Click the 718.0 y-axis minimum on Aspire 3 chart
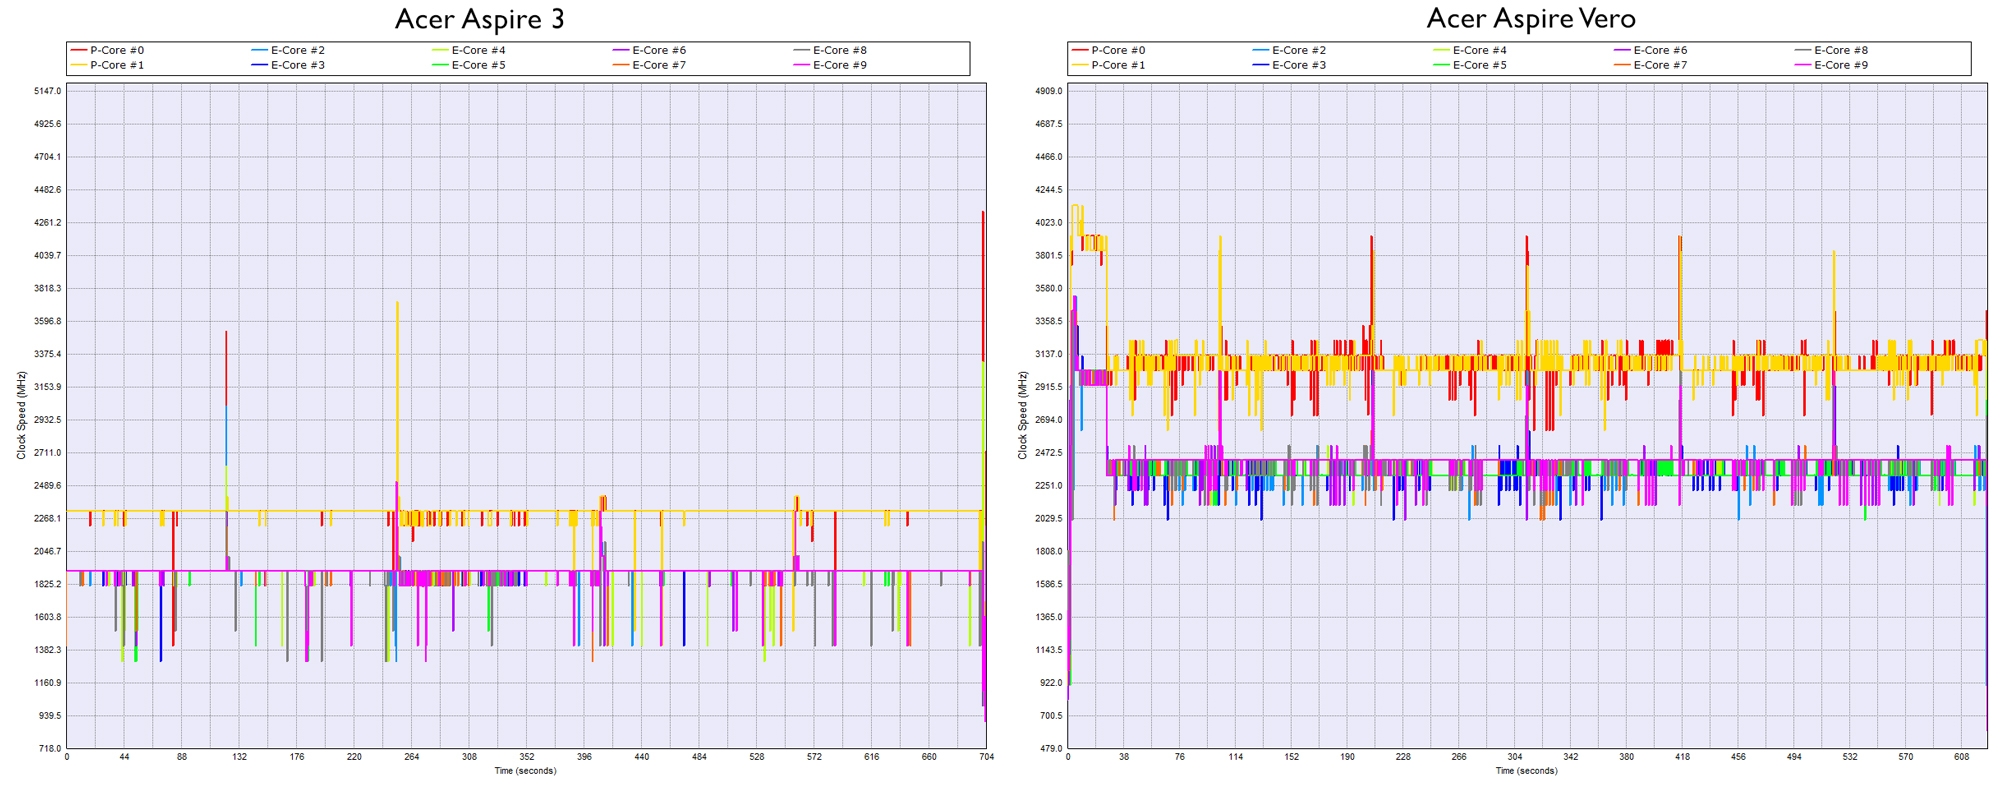The image size is (2000, 789). click(x=50, y=748)
